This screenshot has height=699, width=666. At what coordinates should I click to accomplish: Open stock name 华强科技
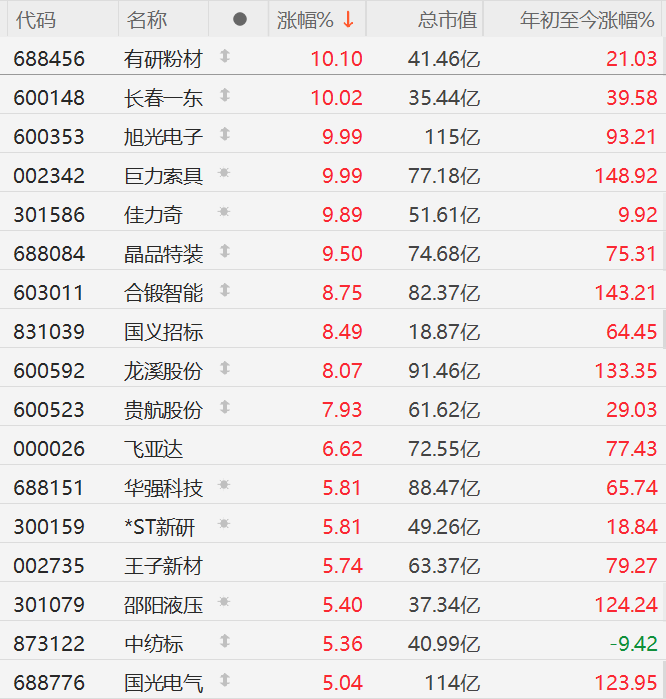[x=163, y=488]
